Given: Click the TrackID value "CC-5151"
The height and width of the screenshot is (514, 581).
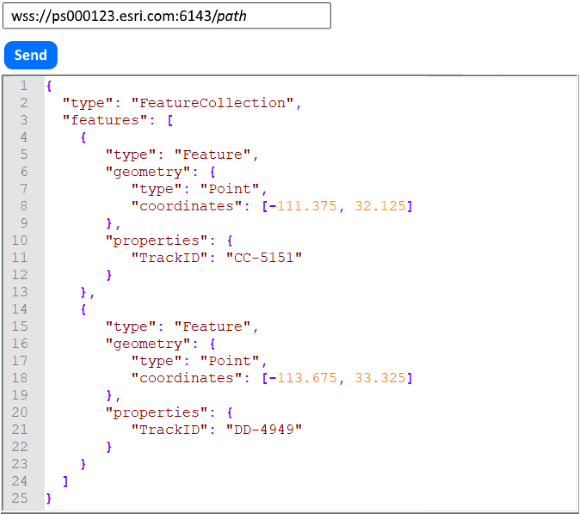Looking at the screenshot, I should [264, 258].
